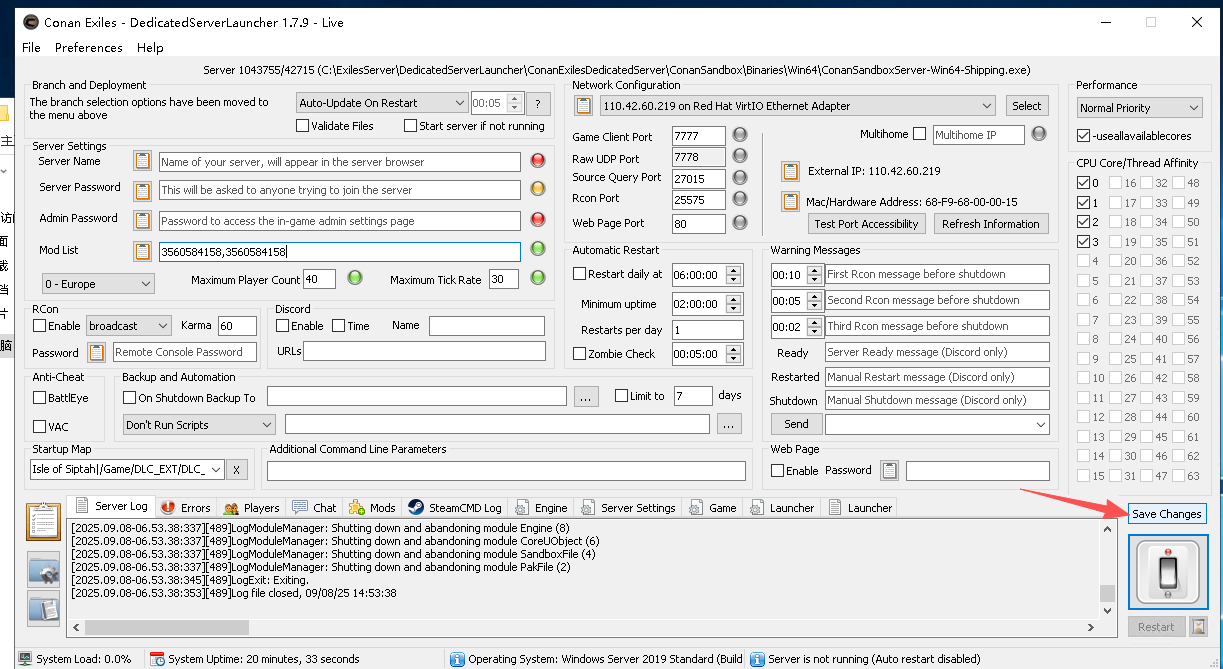Open the Don't Run Scripts dropdown
Image resolution: width=1223 pixels, height=669 pixels.
pyautogui.click(x=199, y=425)
